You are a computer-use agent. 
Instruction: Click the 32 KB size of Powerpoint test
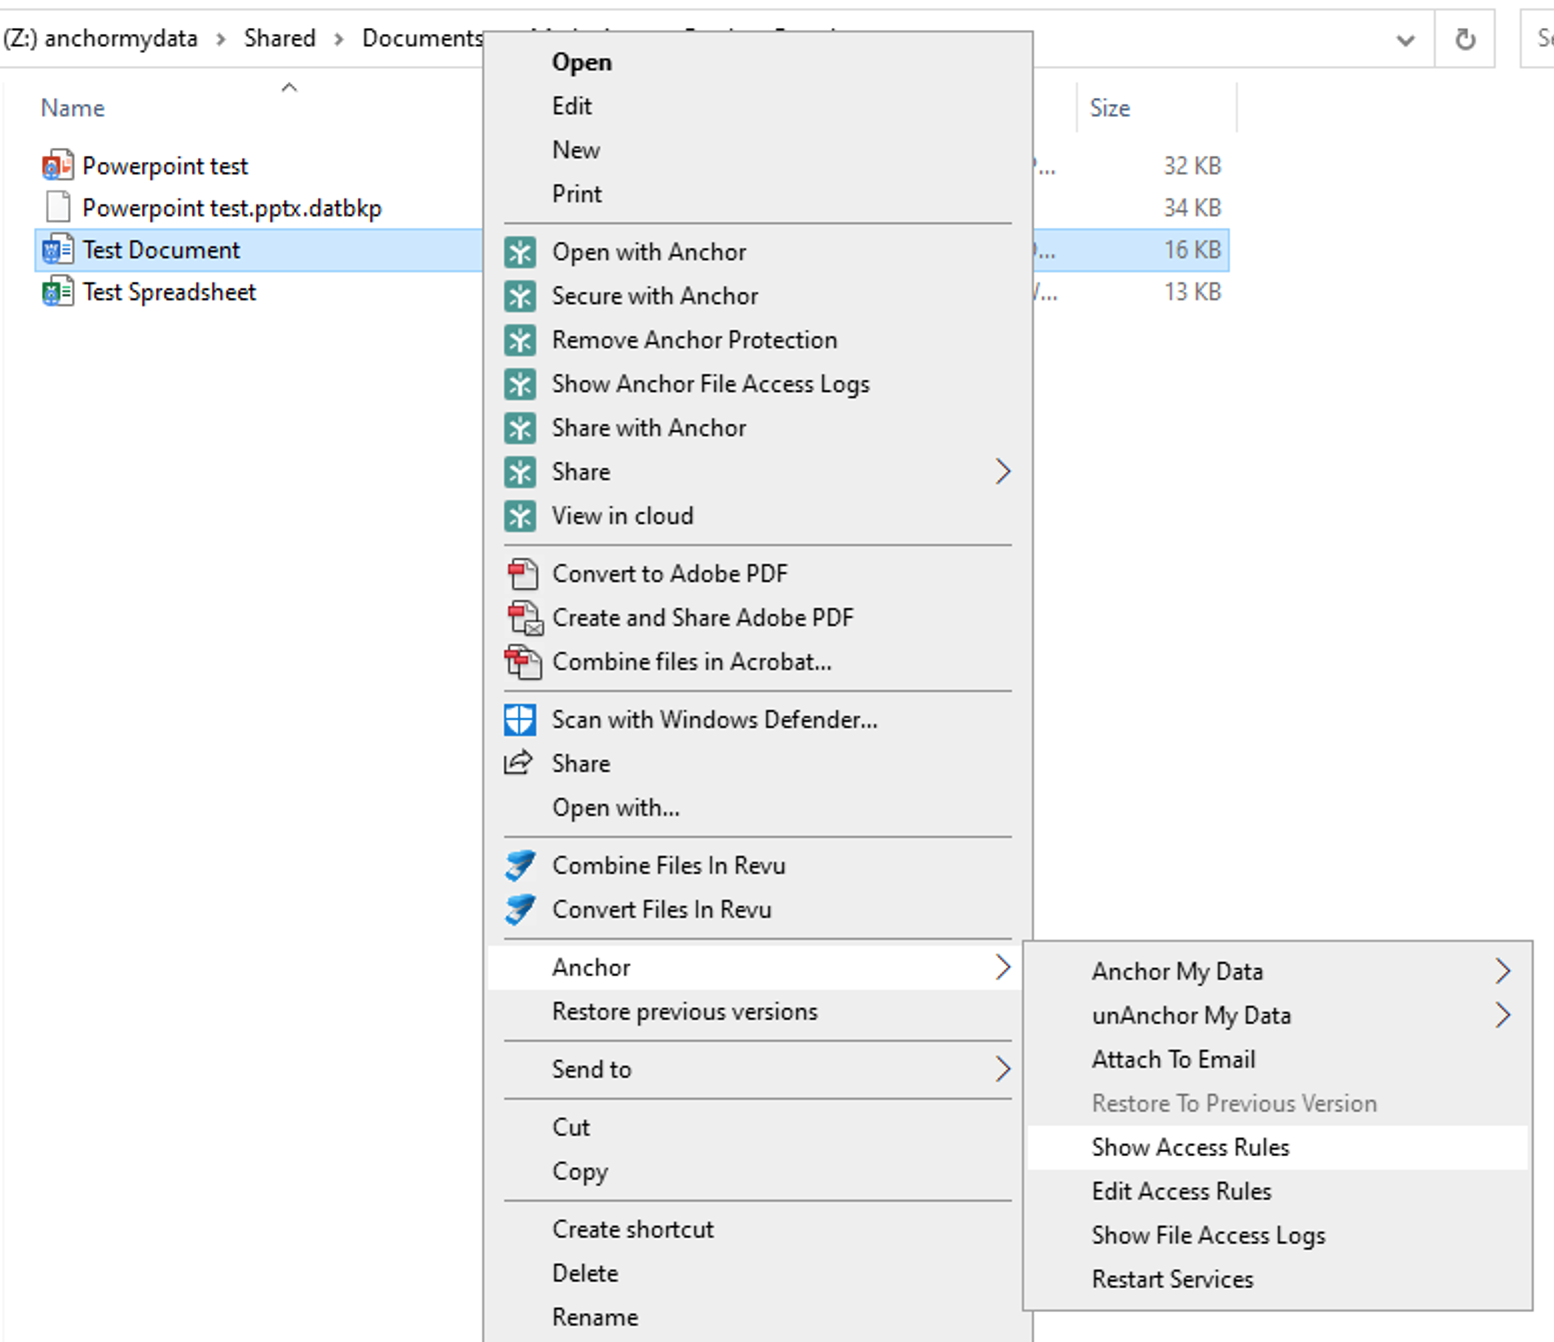click(x=1192, y=166)
